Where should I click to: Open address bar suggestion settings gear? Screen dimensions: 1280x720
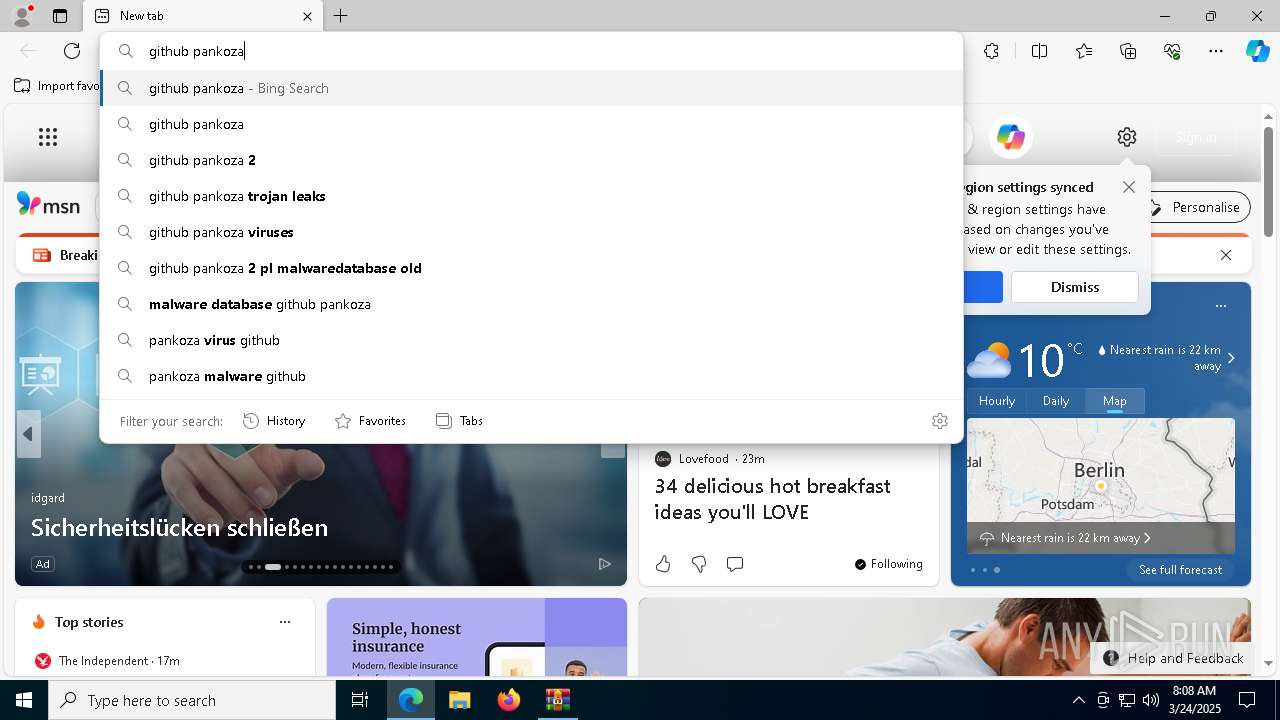click(939, 421)
